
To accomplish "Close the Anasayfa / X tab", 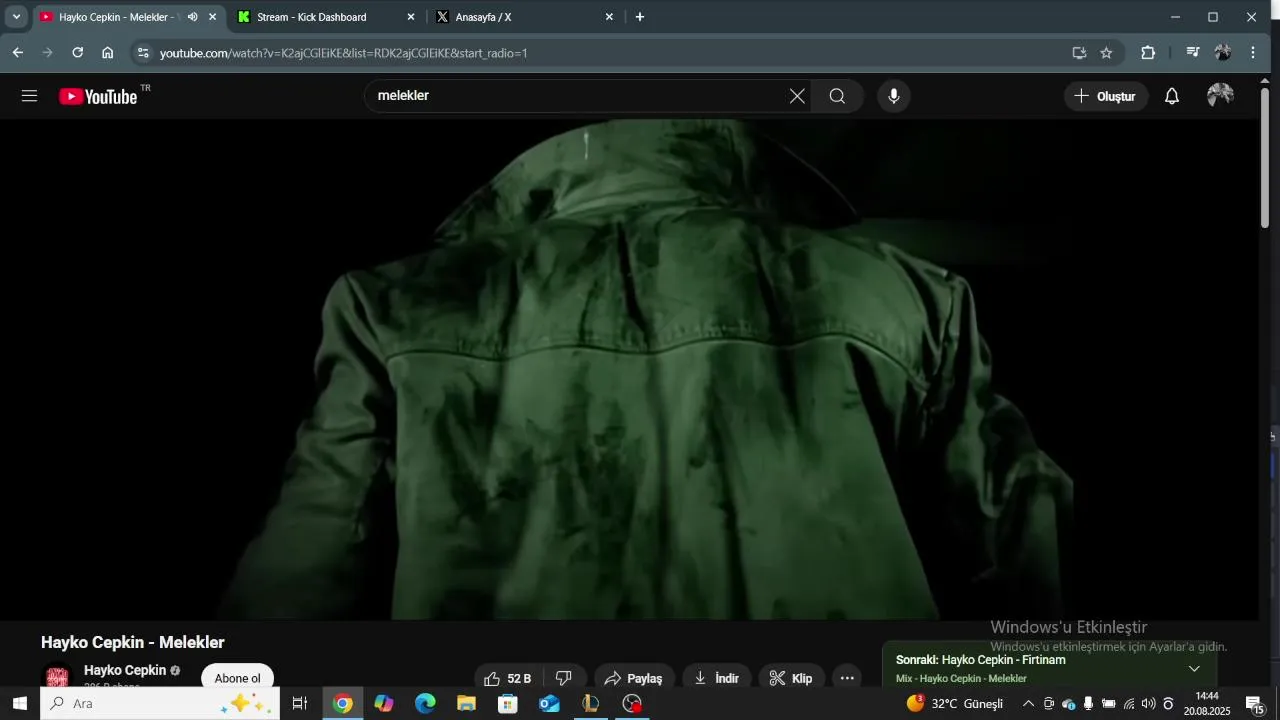I will [609, 17].
